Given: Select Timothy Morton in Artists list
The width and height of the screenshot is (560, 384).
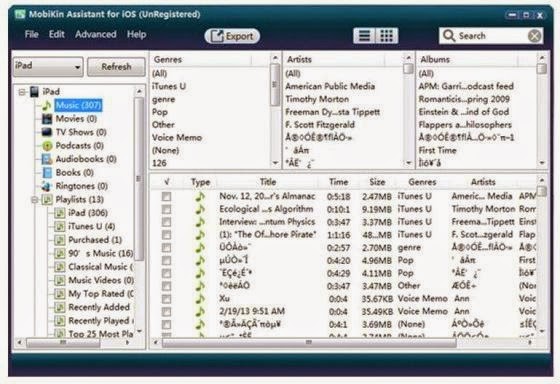Looking at the screenshot, I should click(x=317, y=99).
